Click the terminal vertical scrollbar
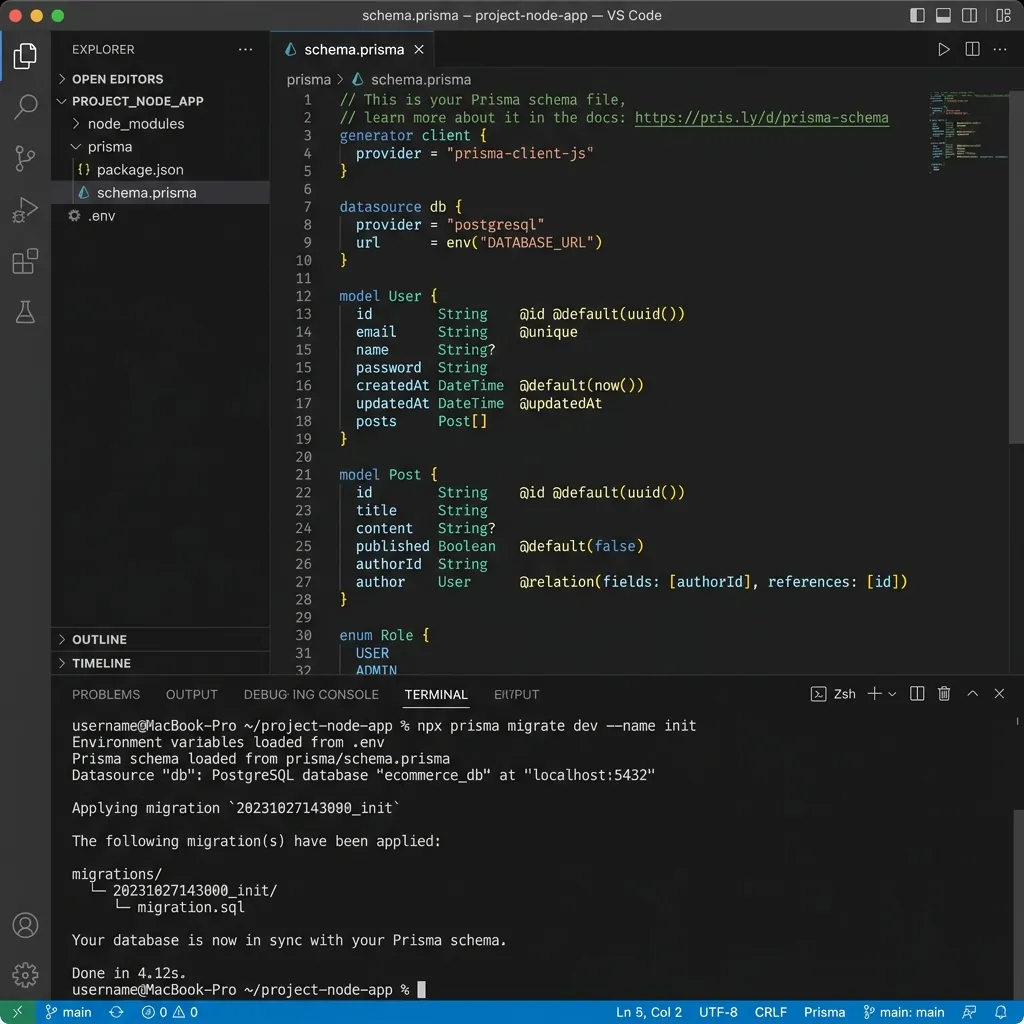 [x=1017, y=904]
